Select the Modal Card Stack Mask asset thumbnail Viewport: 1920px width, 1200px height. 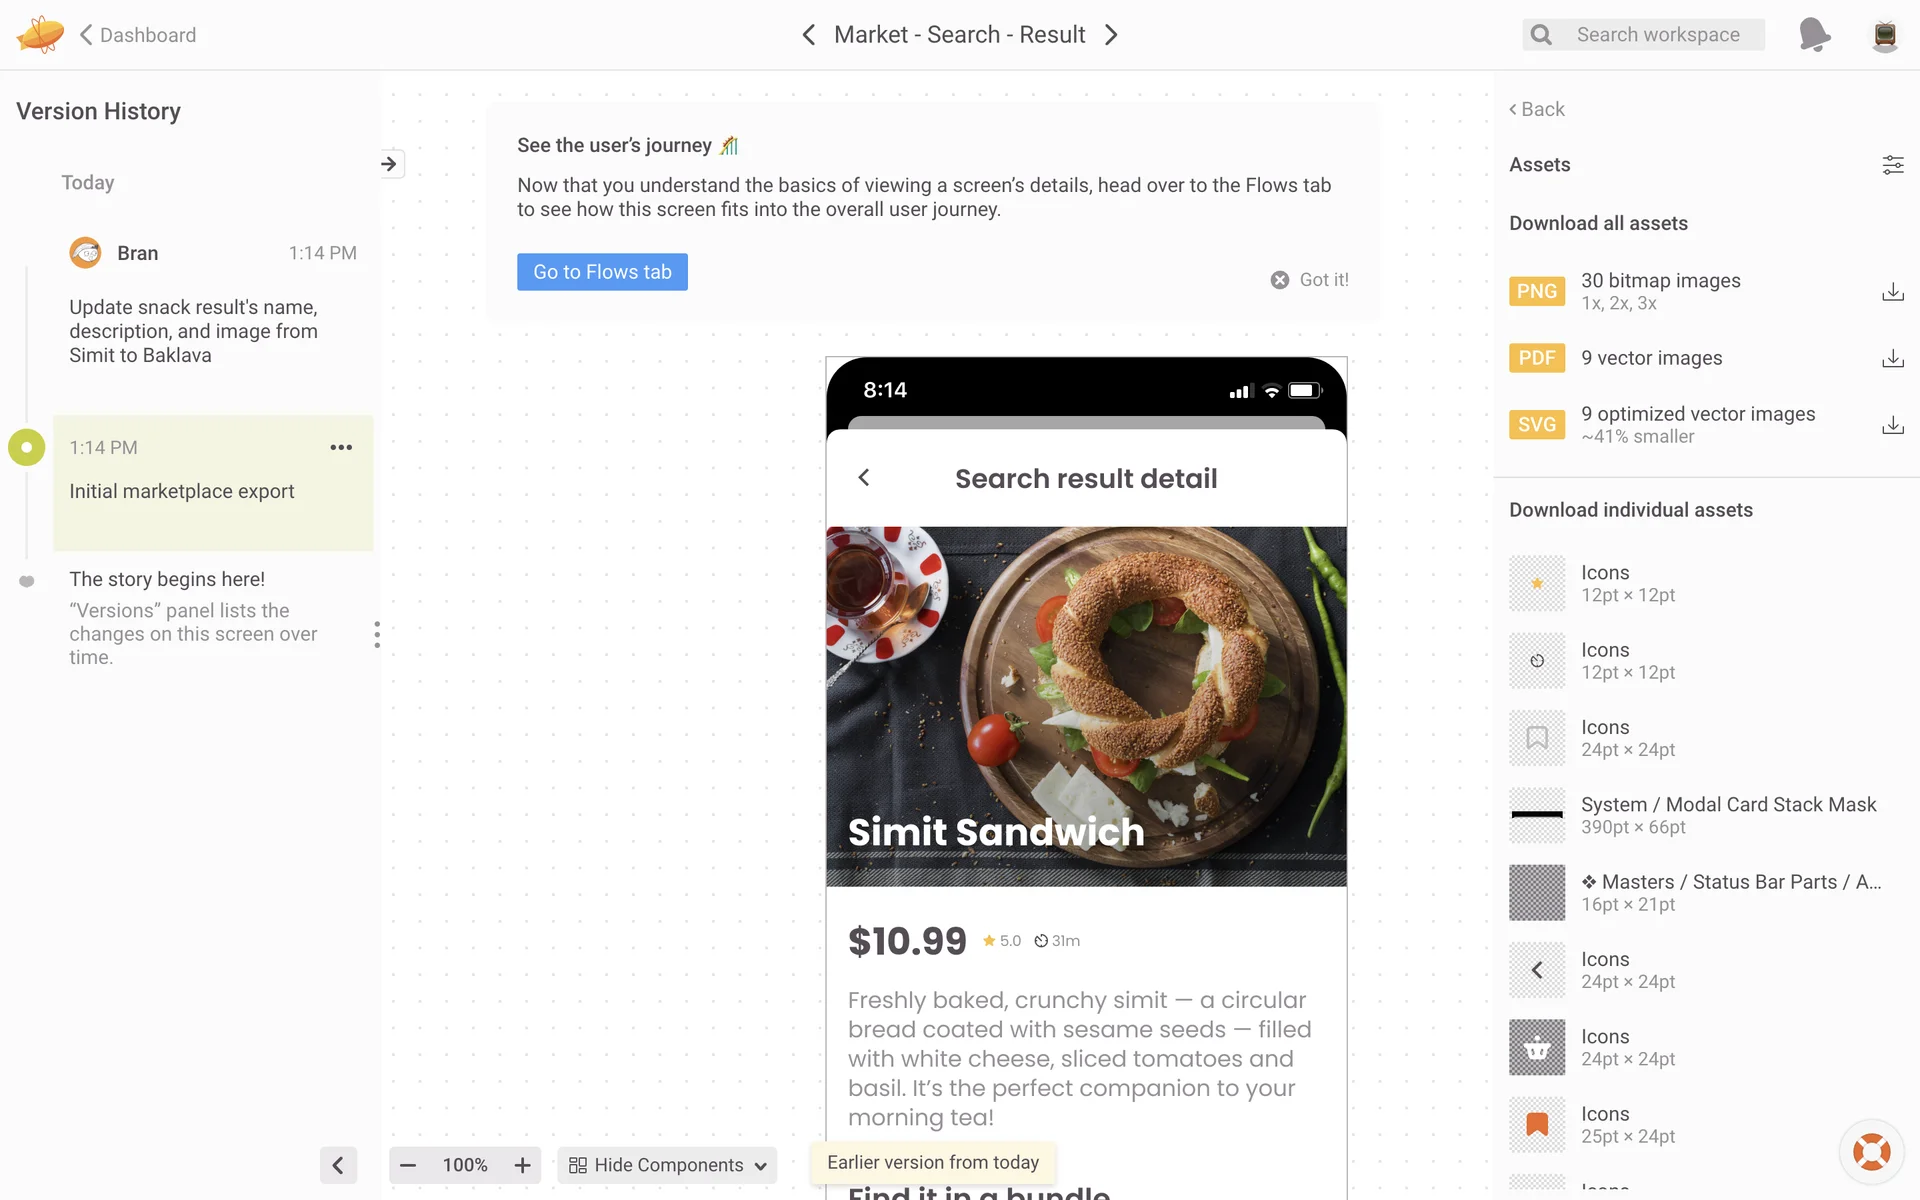(x=1536, y=815)
